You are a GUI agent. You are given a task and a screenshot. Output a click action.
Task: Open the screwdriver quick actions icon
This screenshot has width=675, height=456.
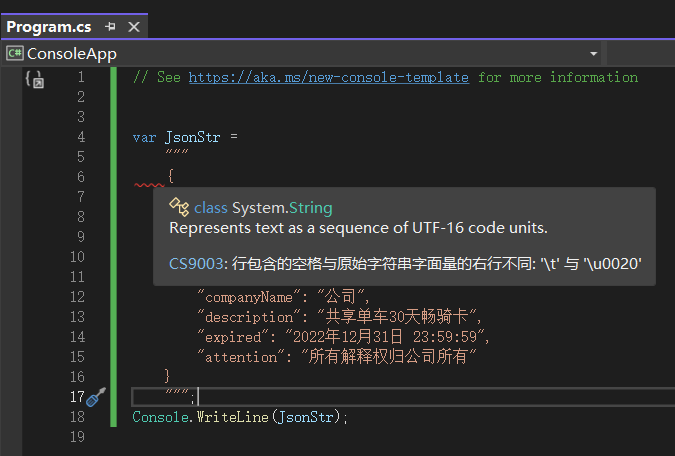pos(96,397)
